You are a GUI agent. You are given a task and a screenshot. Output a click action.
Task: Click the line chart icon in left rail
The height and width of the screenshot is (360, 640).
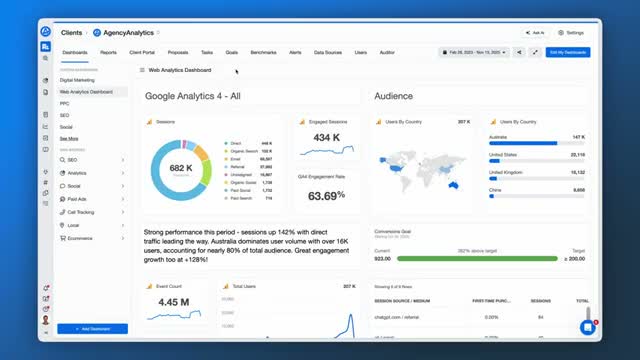pyautogui.click(x=46, y=127)
